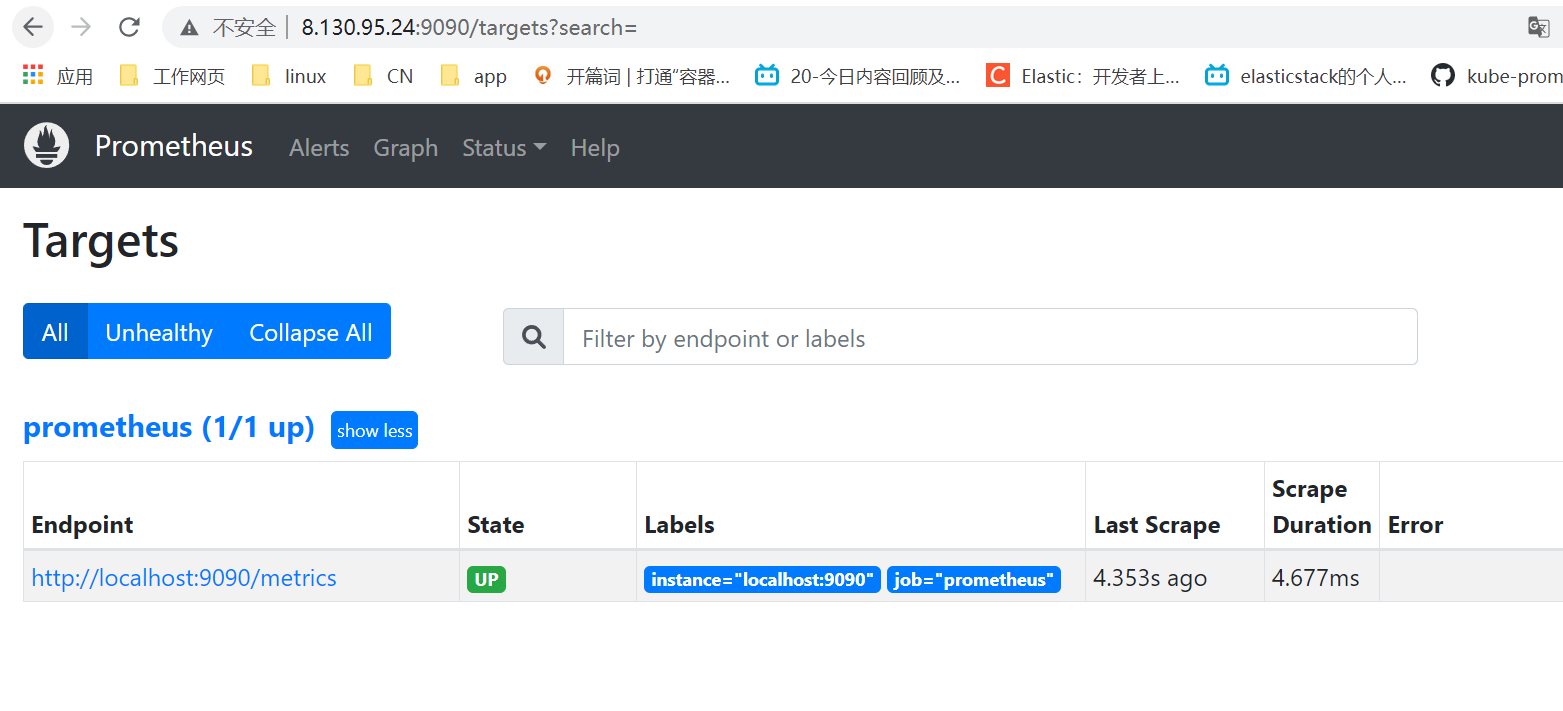The image size is (1563, 711).
Task: Open the apps grid bookmark icon
Action: [33, 75]
